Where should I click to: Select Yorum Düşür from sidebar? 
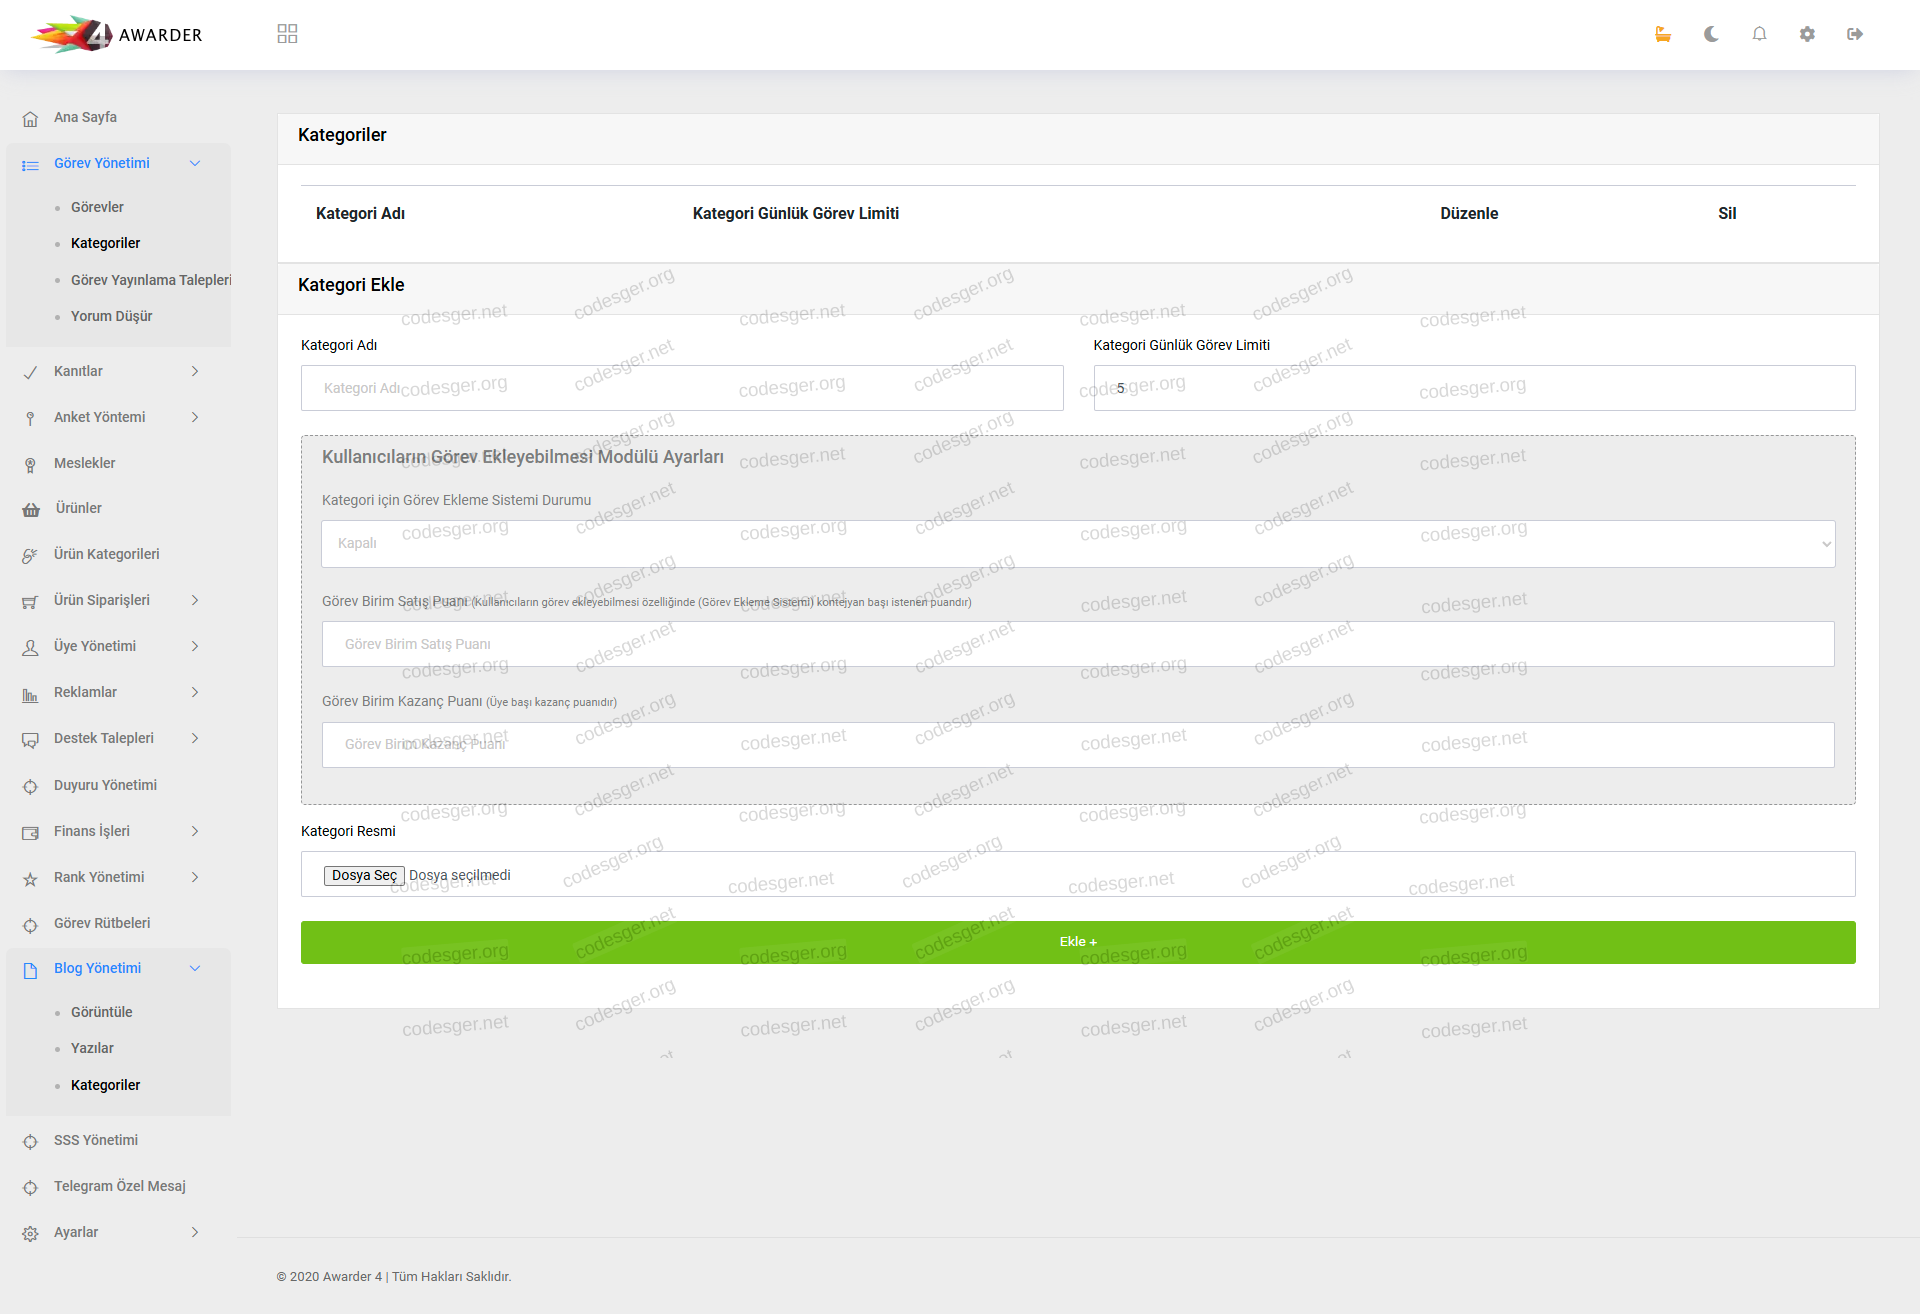coord(111,316)
